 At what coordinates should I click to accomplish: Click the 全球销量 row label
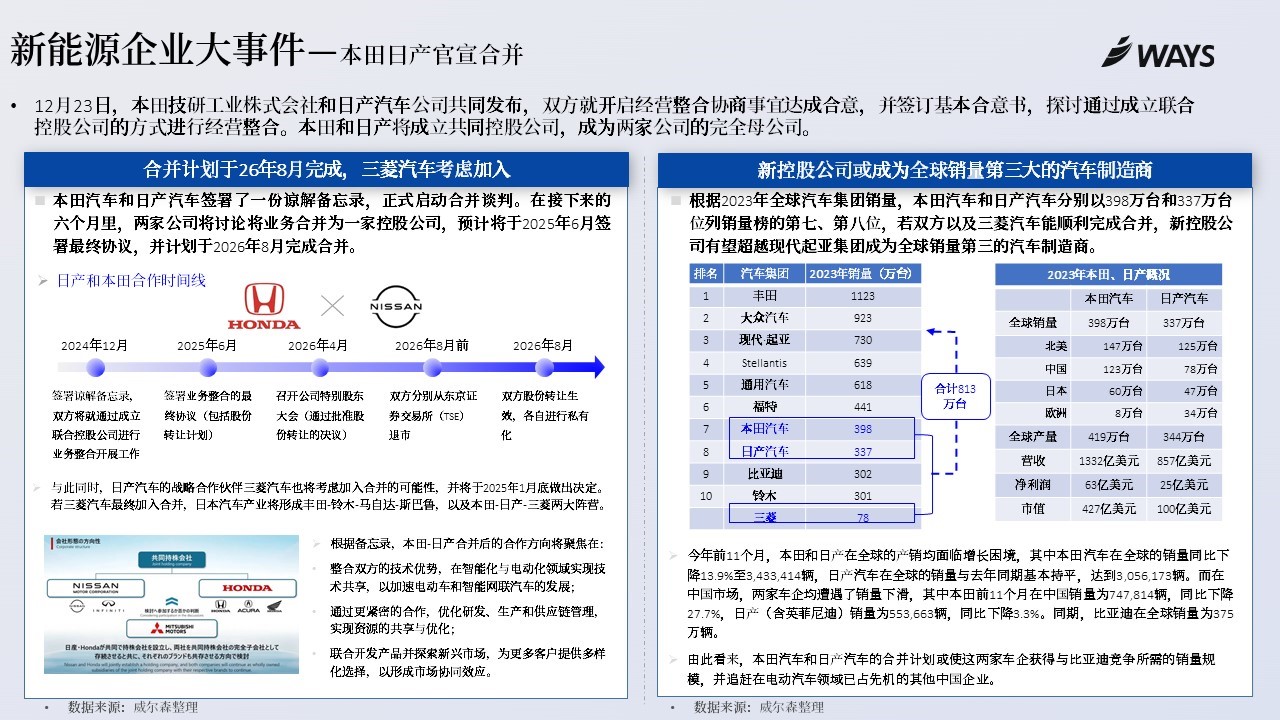click(x=1032, y=323)
